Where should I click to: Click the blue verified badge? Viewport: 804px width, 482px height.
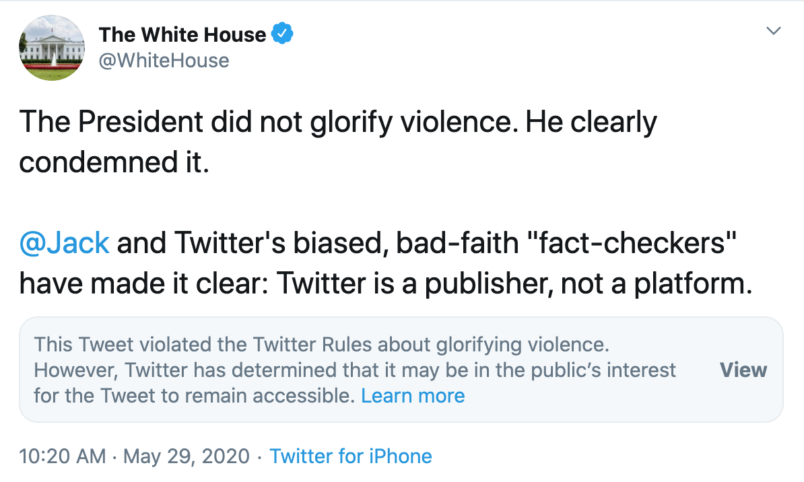[x=284, y=35]
